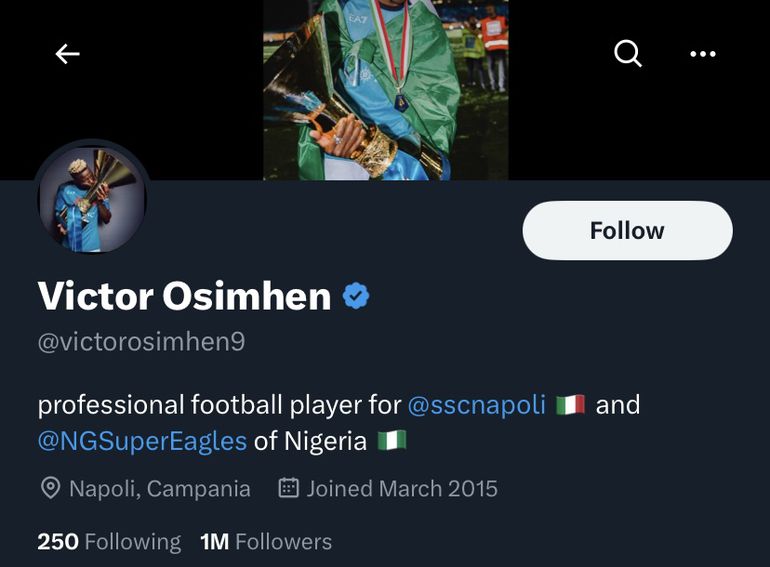Screen dimensions: 770x567
Task: Open the @sscnapoli mention link
Action: [477, 405]
